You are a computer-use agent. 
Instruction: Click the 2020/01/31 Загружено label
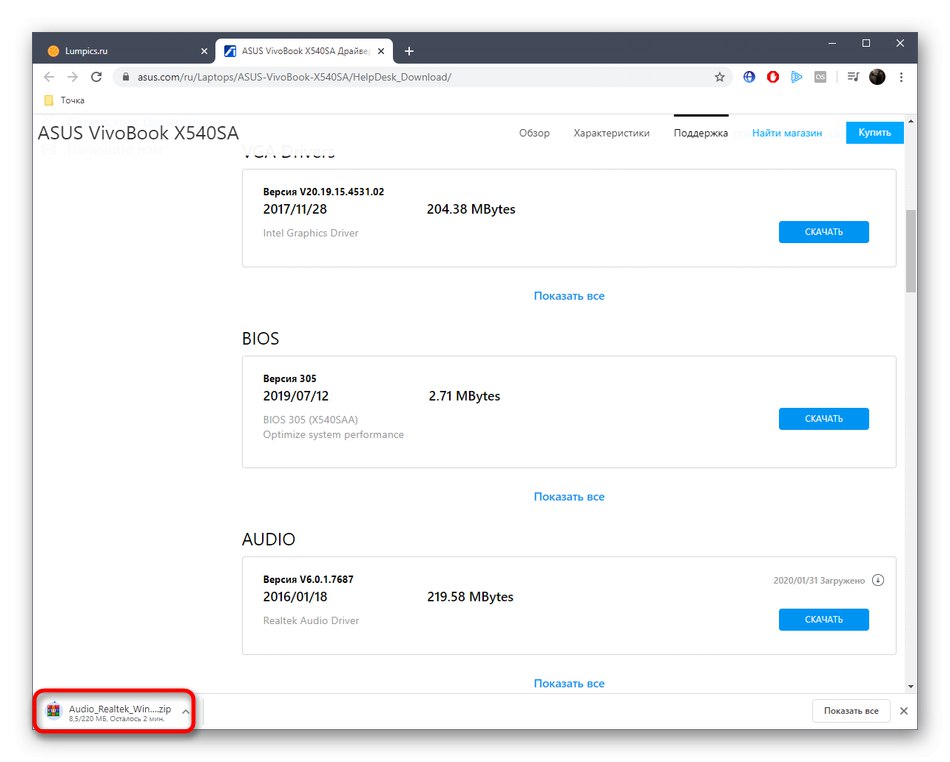click(819, 580)
